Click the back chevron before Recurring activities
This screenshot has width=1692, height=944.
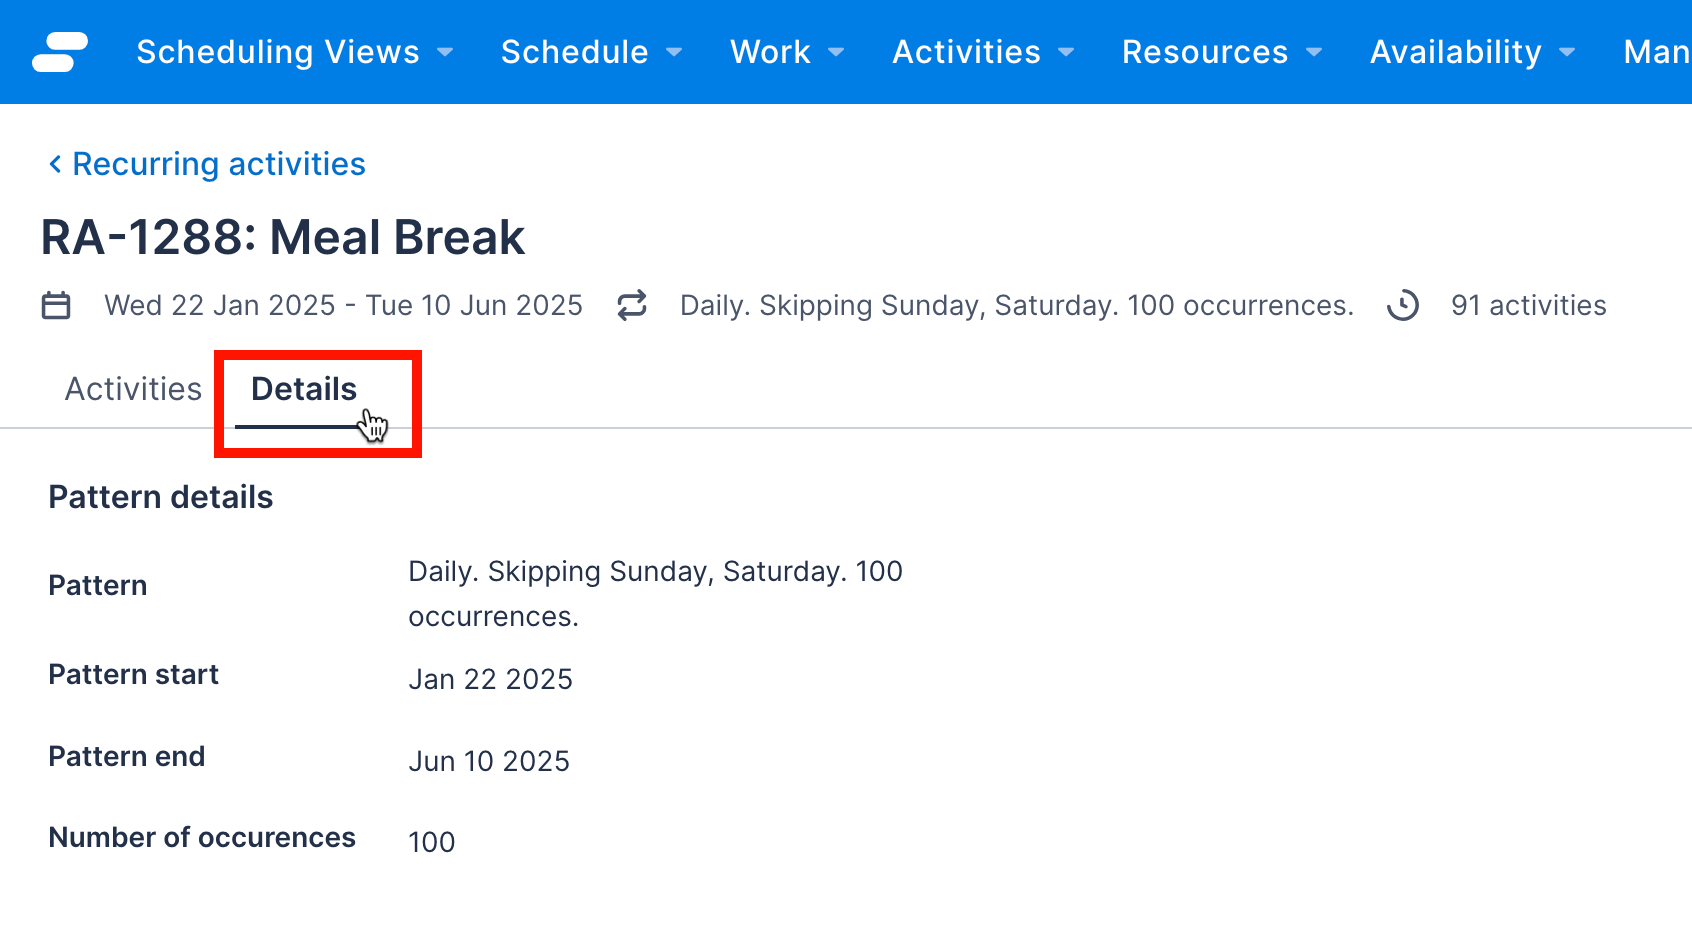click(55, 163)
